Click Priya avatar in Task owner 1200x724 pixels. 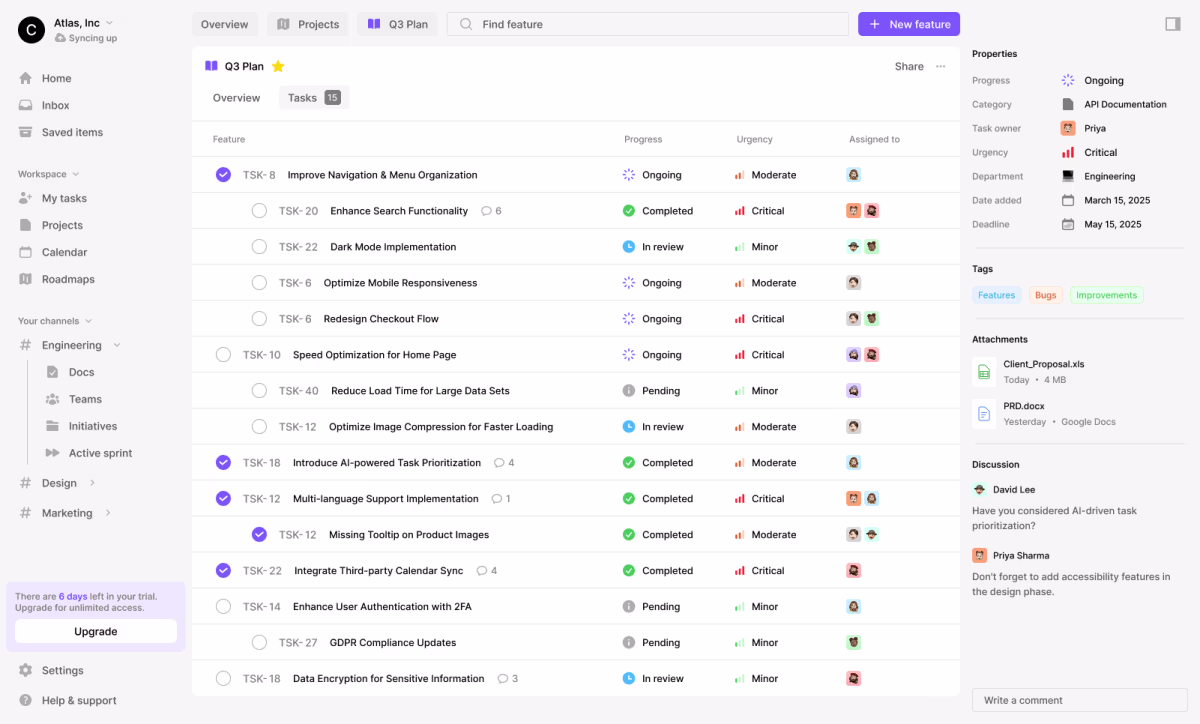click(x=1068, y=128)
